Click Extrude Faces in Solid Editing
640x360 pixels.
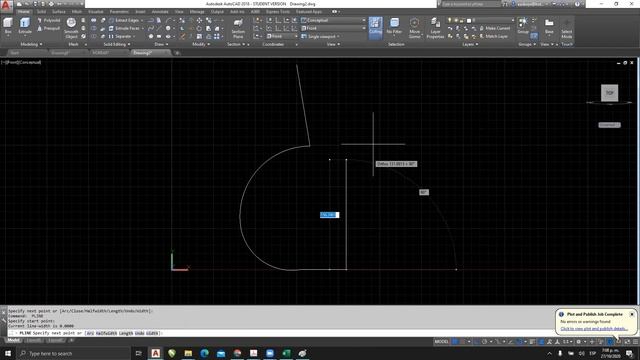(126, 28)
